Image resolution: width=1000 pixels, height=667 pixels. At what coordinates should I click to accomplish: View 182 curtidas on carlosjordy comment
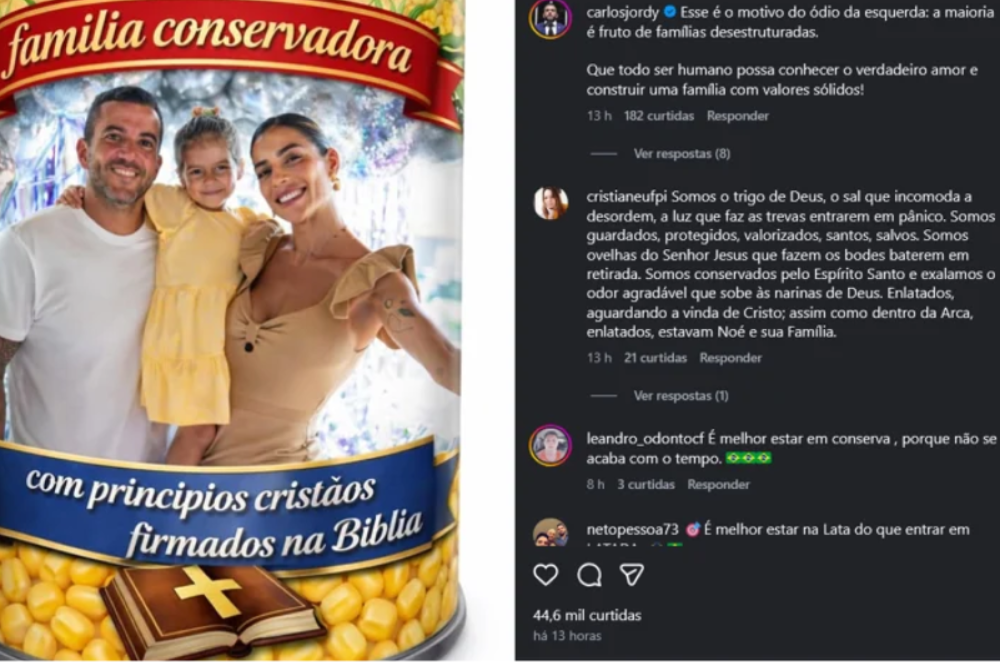pyautogui.click(x=659, y=116)
